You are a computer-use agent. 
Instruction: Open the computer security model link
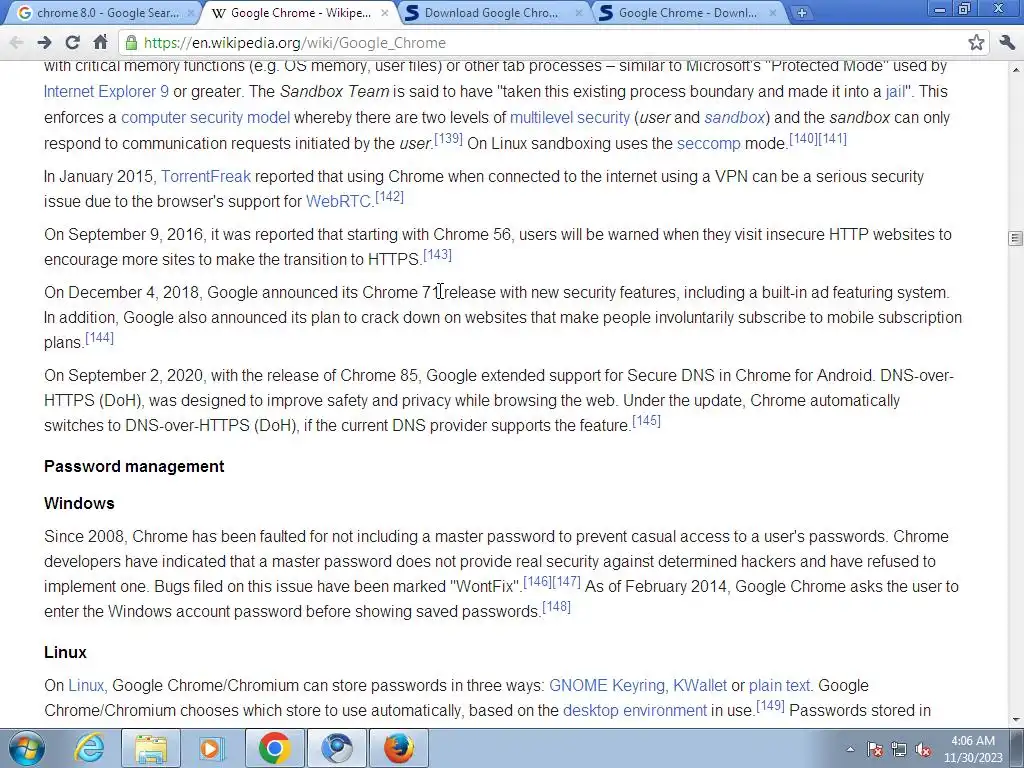tap(205, 118)
